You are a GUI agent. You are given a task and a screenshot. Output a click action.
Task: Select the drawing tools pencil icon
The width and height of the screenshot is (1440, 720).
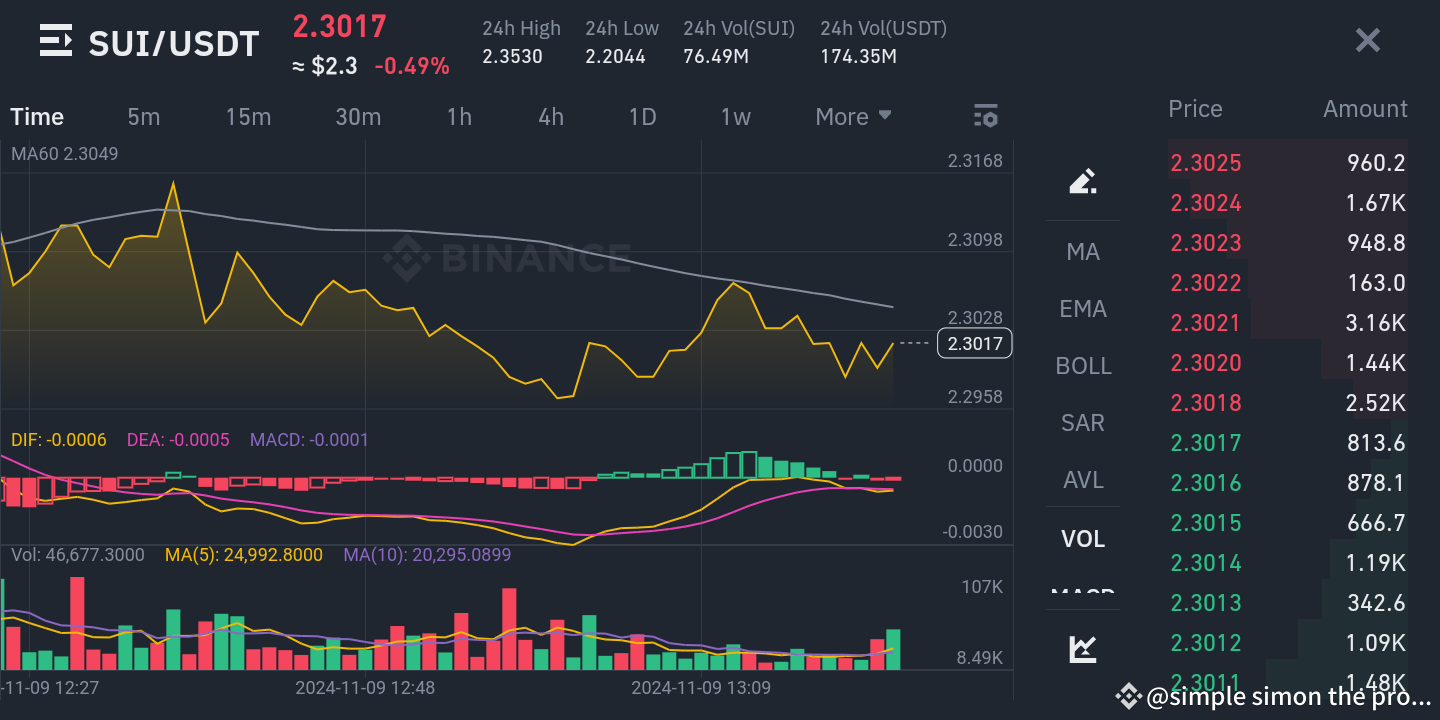[1083, 180]
